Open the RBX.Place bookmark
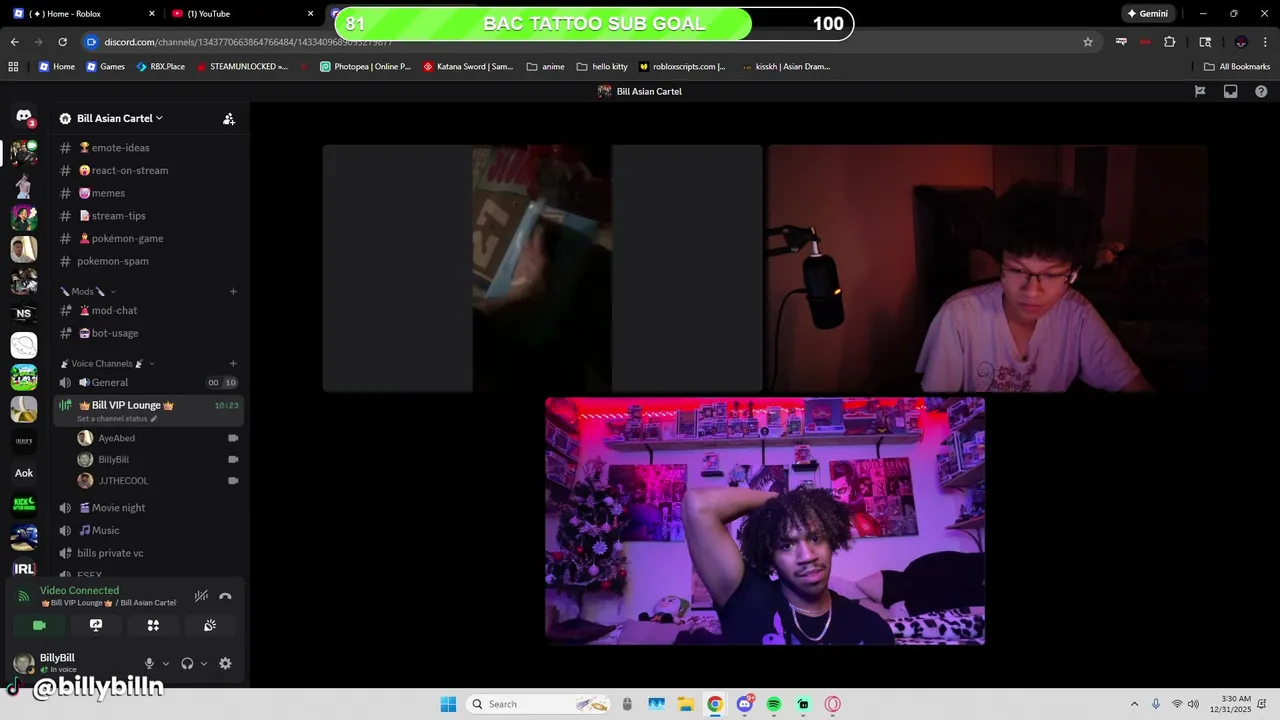Viewport: 1280px width, 720px height. (160, 67)
